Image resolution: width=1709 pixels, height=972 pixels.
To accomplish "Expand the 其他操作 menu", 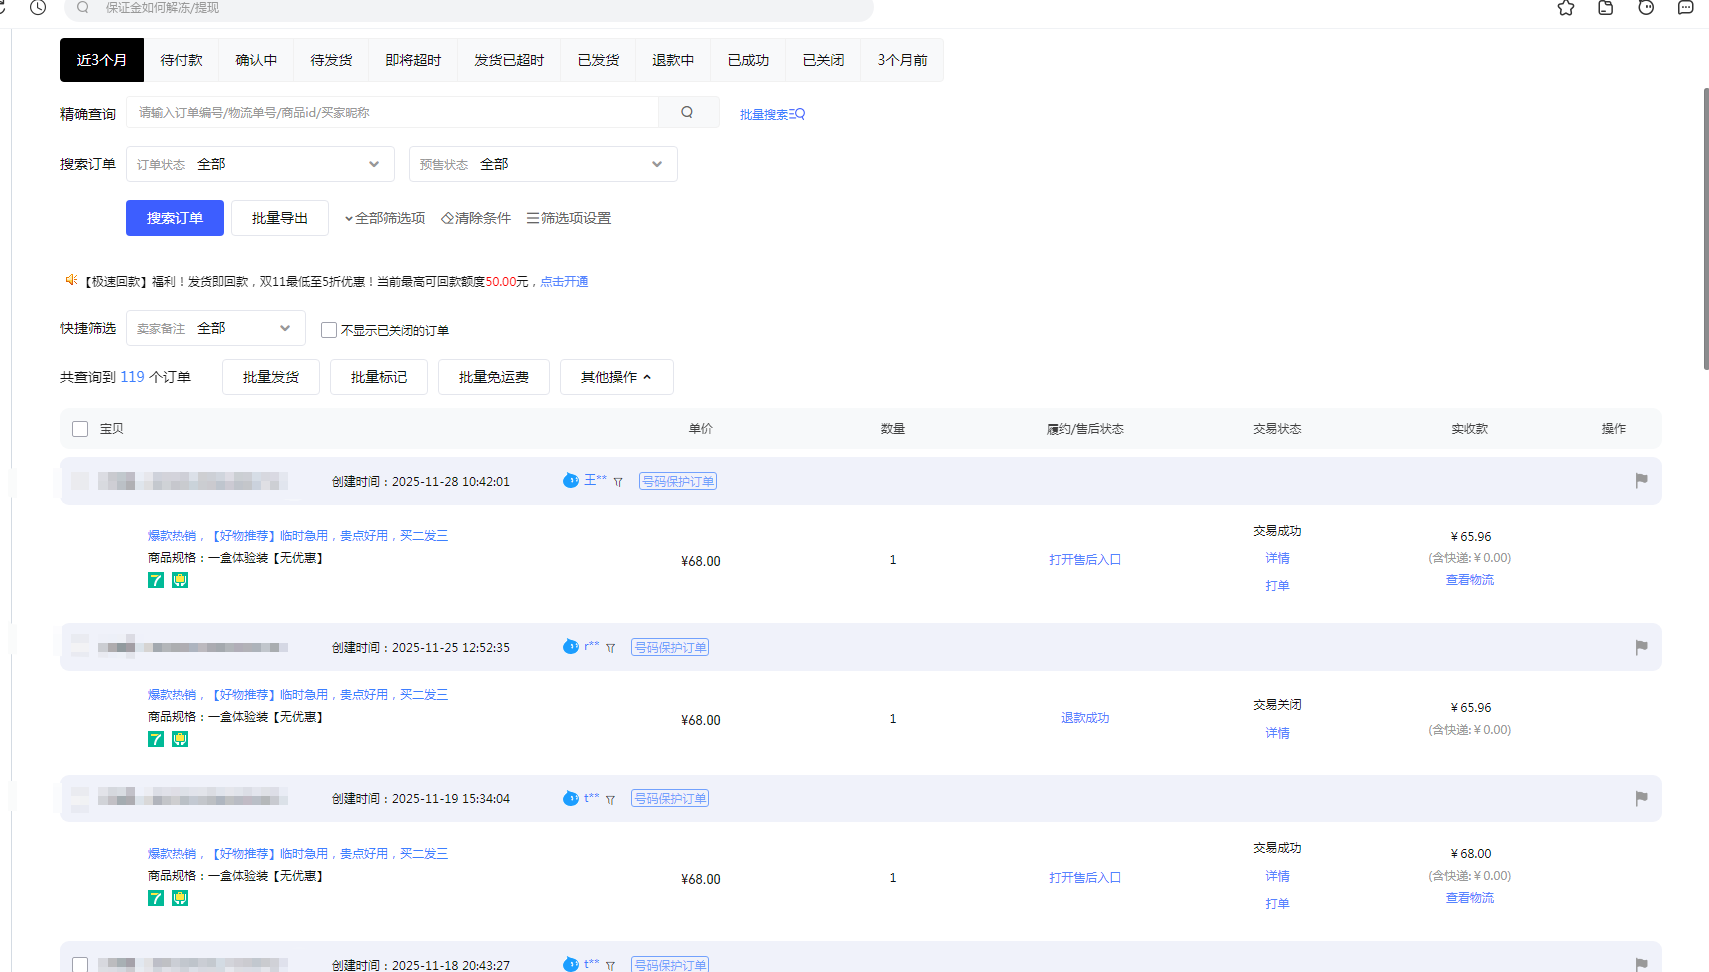I will 617,377.
